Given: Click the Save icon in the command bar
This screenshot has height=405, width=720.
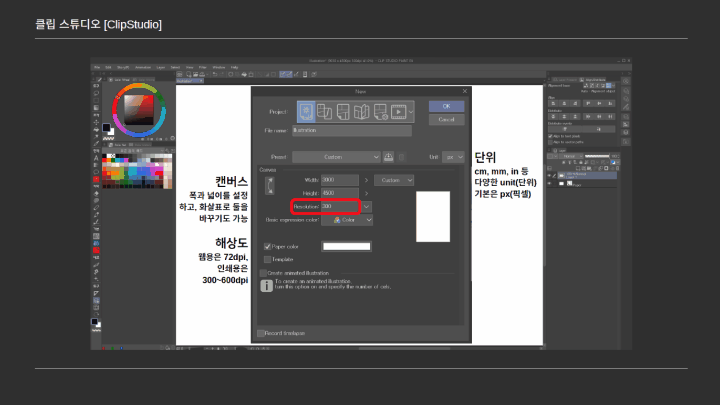Looking at the screenshot, I should (x=202, y=74).
